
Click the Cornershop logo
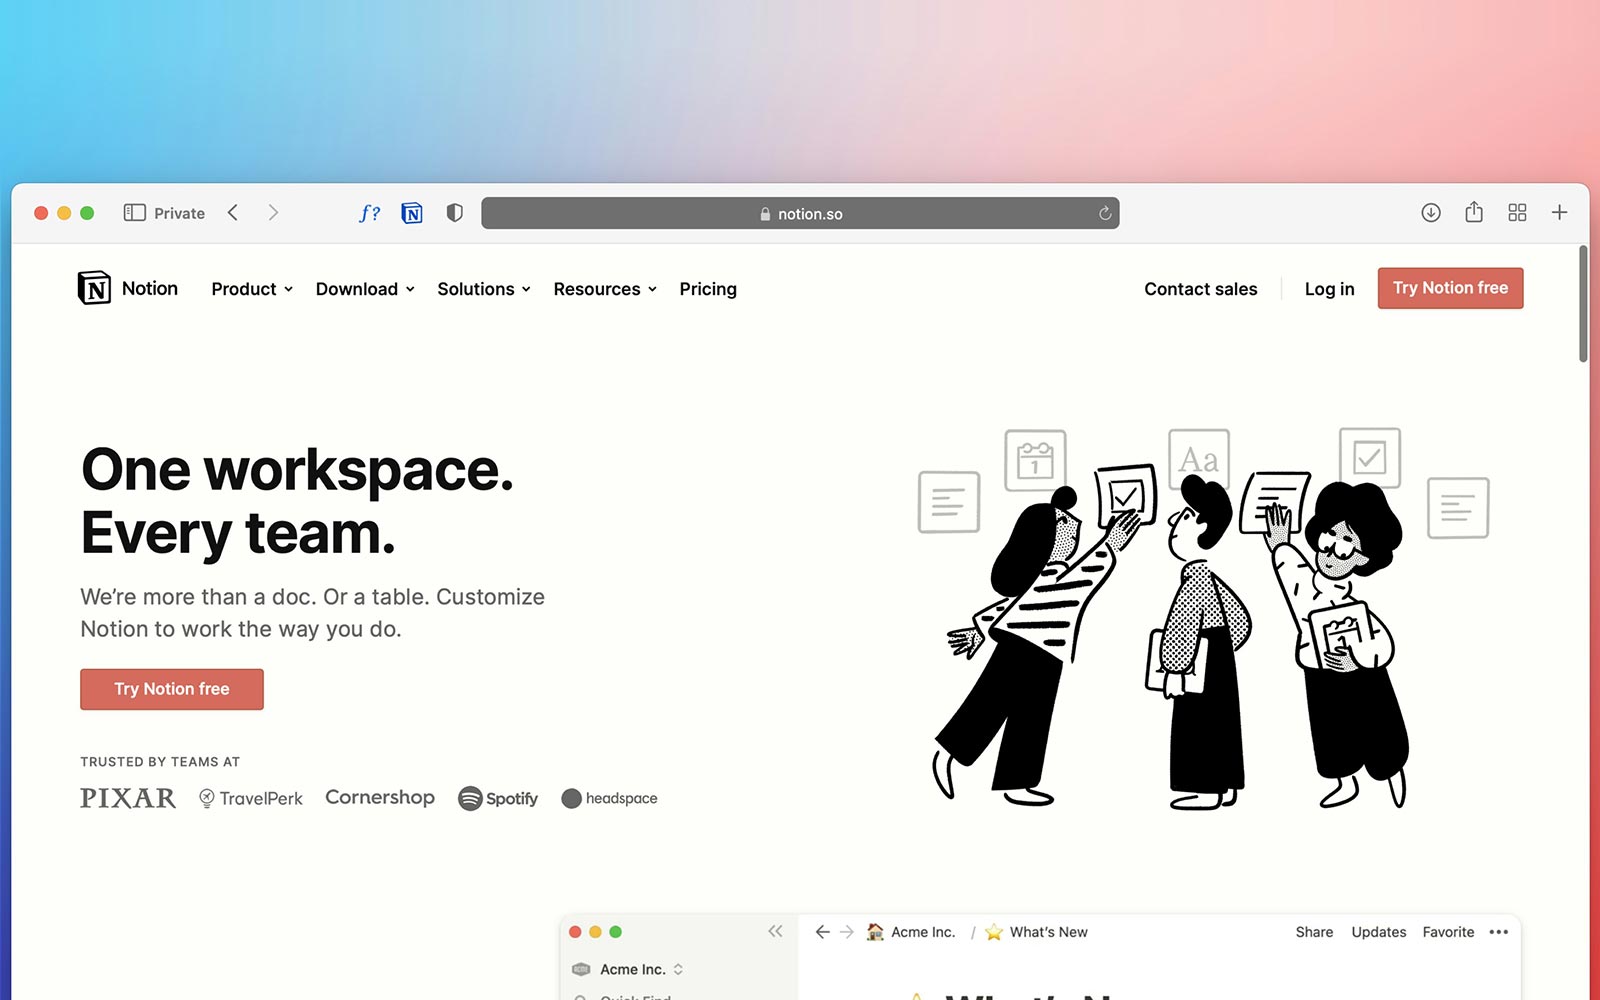coord(380,797)
